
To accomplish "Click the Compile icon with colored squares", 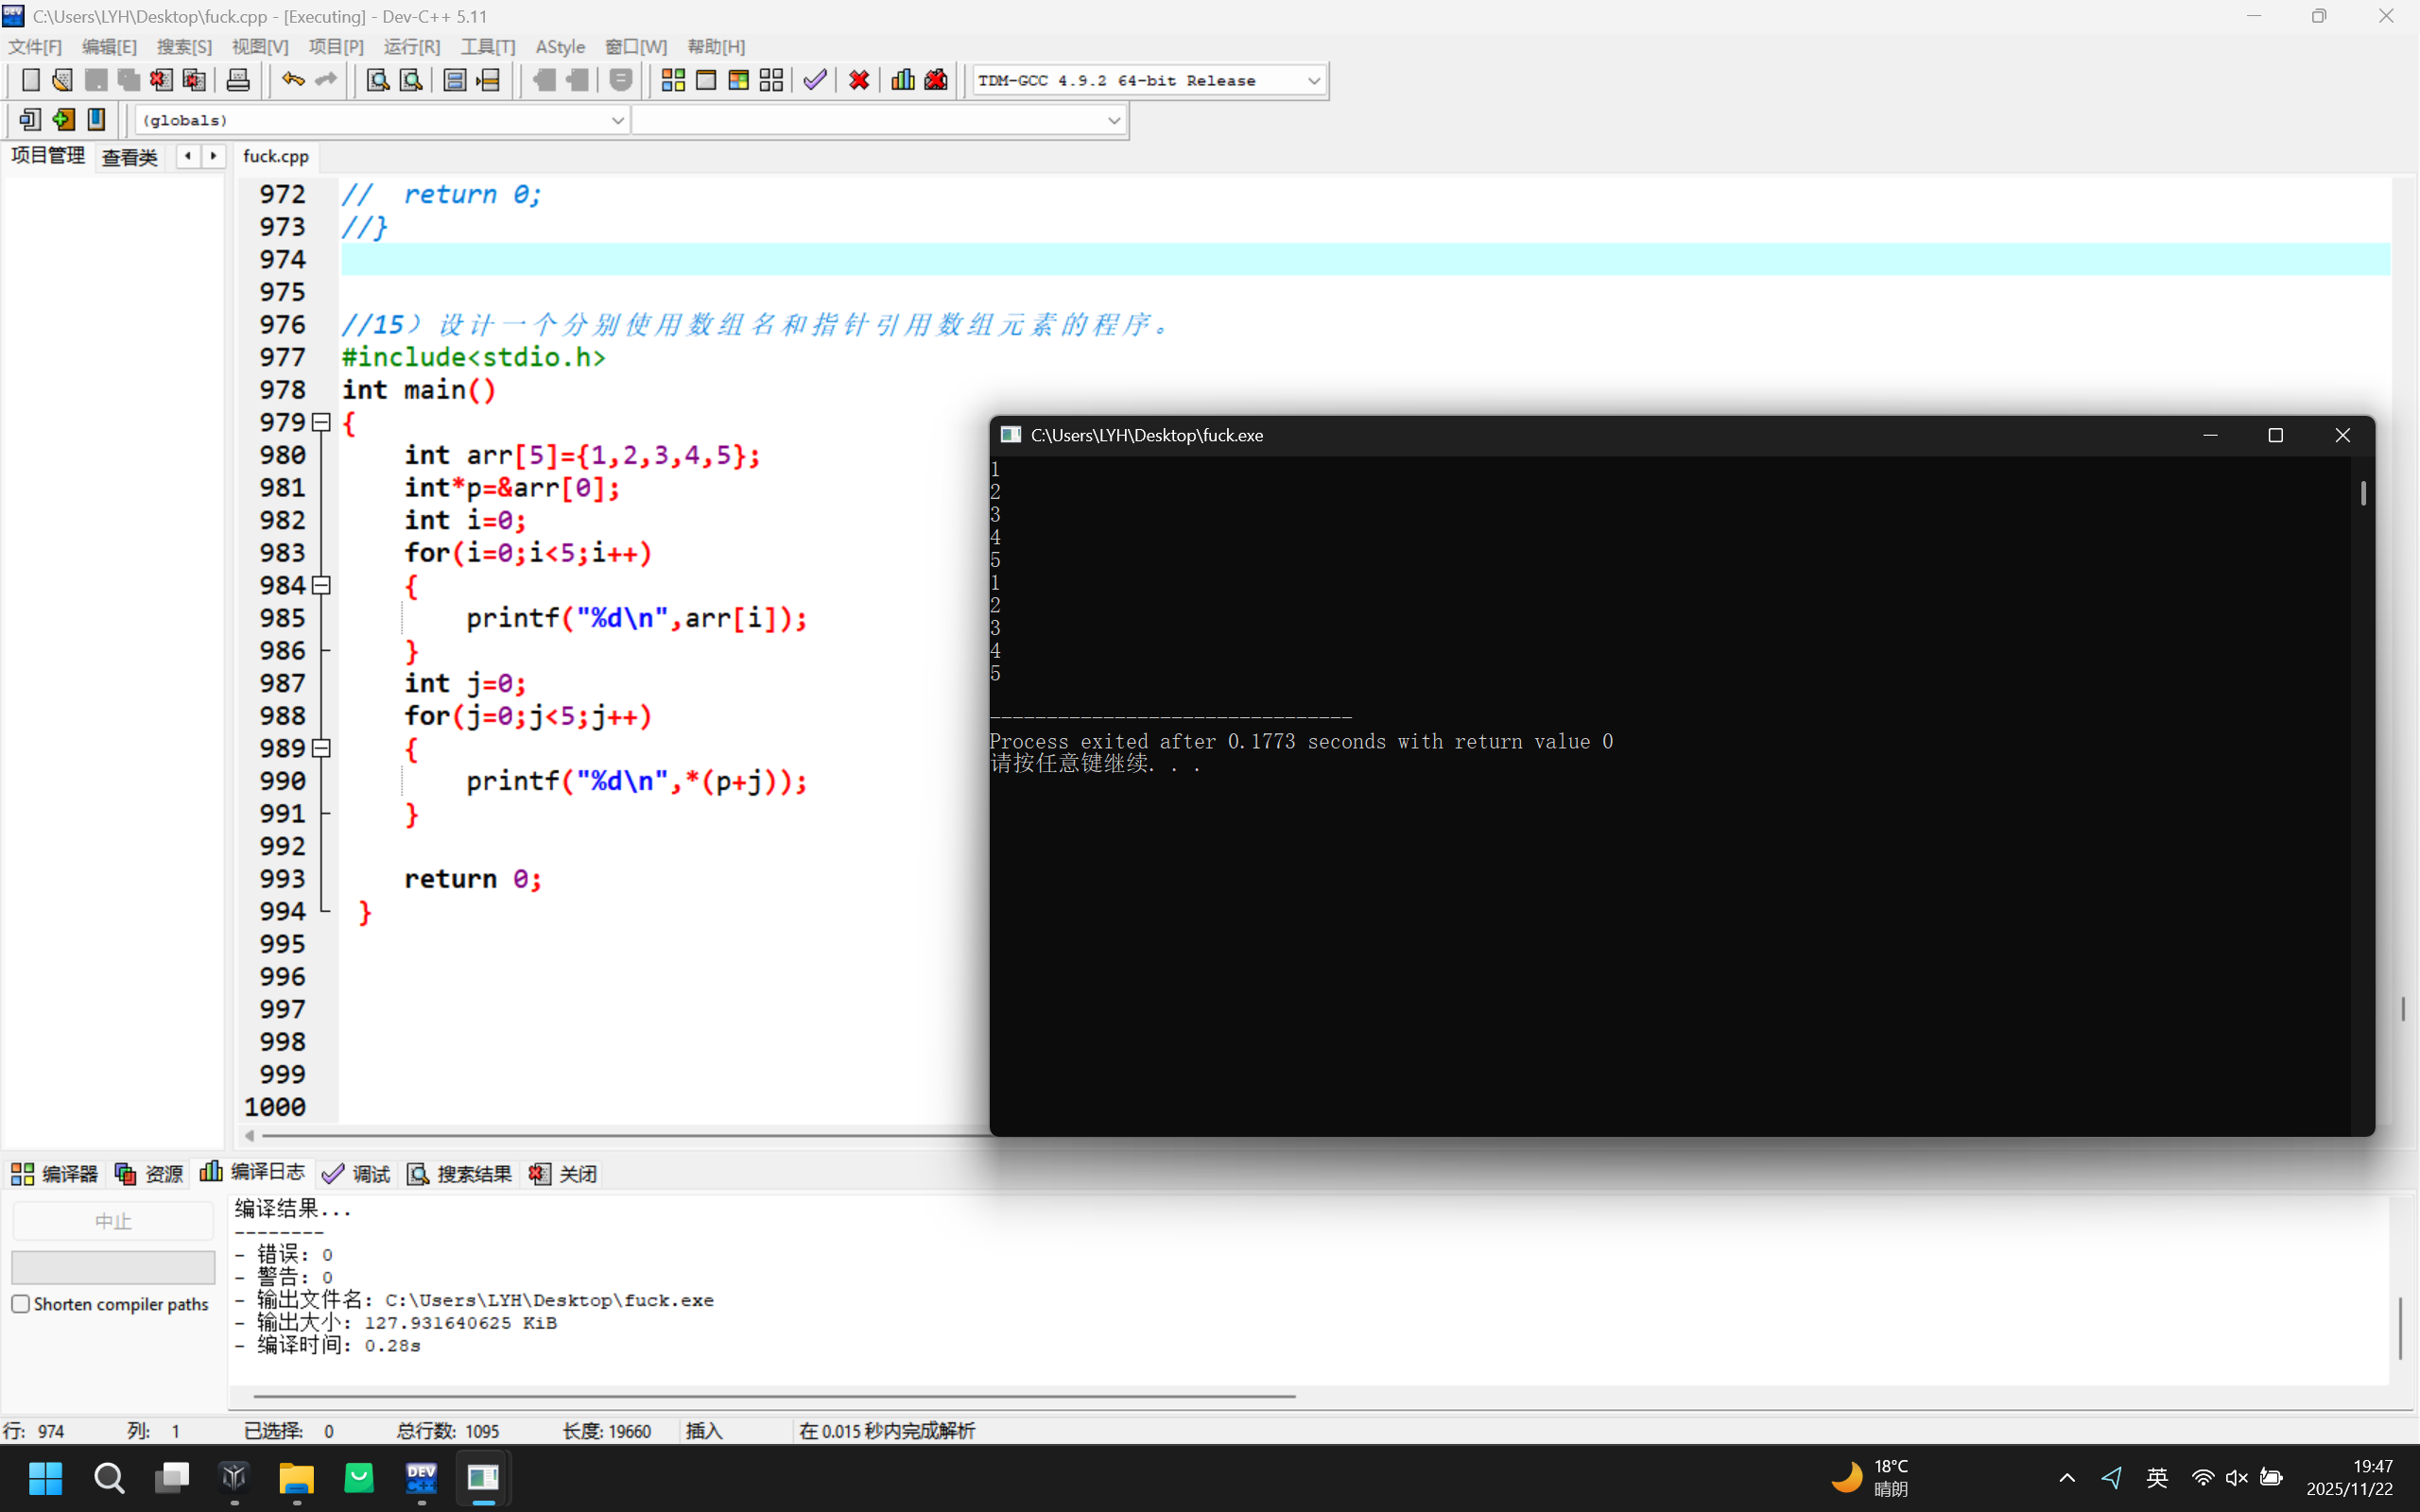I will [x=673, y=80].
